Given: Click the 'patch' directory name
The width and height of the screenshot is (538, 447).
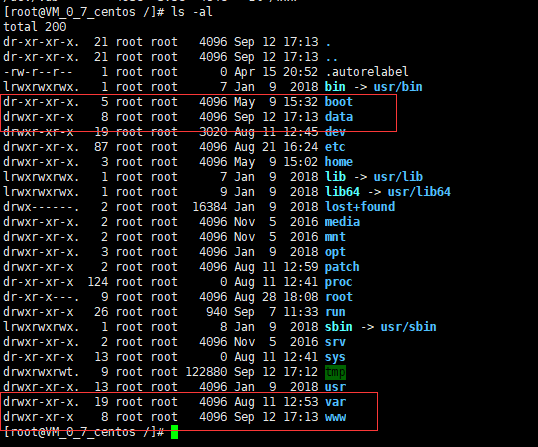Looking at the screenshot, I should [x=342, y=267].
